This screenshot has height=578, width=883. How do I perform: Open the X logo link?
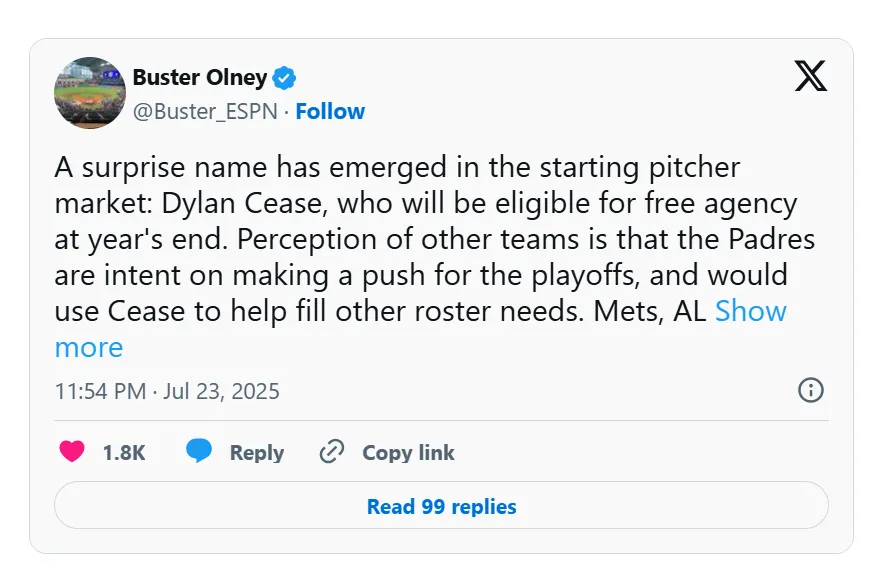pos(810,76)
